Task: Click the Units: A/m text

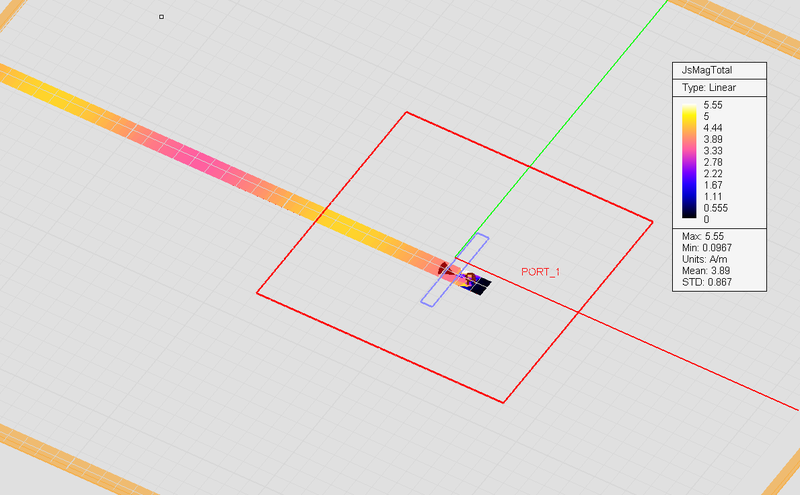Action: [704, 259]
